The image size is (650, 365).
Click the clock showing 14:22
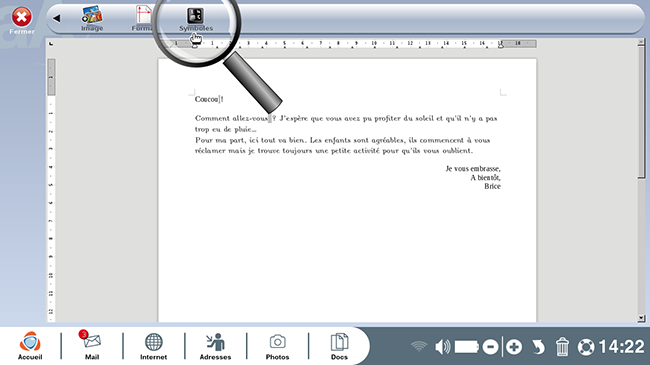[621, 347]
